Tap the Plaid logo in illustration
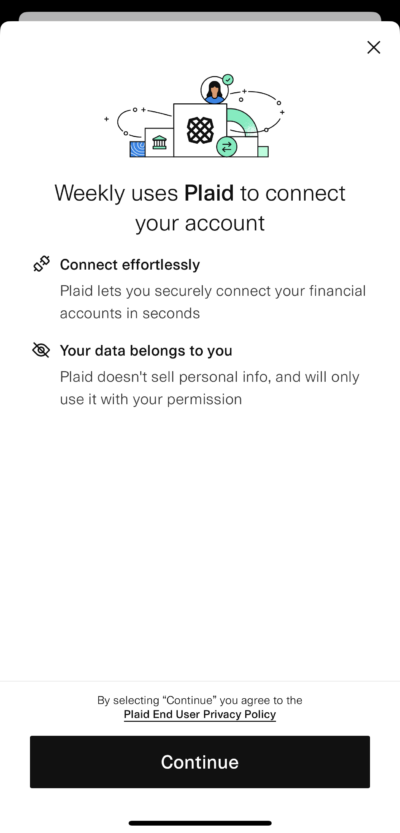400x833 pixels. (200, 130)
